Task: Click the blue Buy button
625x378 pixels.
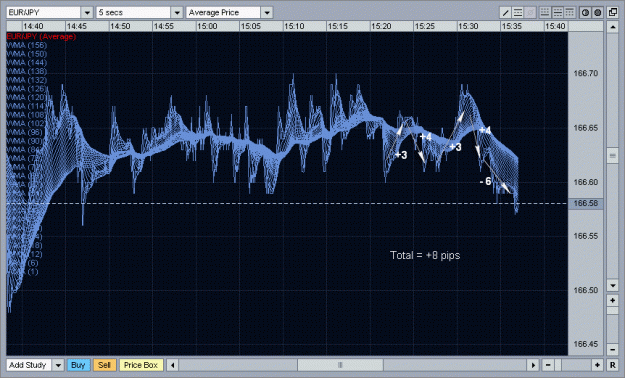Action: pos(78,365)
